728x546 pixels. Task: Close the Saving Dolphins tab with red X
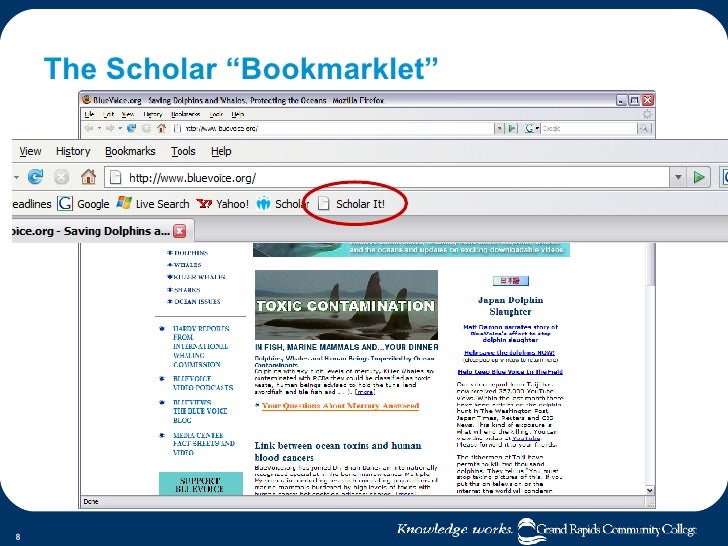point(180,231)
